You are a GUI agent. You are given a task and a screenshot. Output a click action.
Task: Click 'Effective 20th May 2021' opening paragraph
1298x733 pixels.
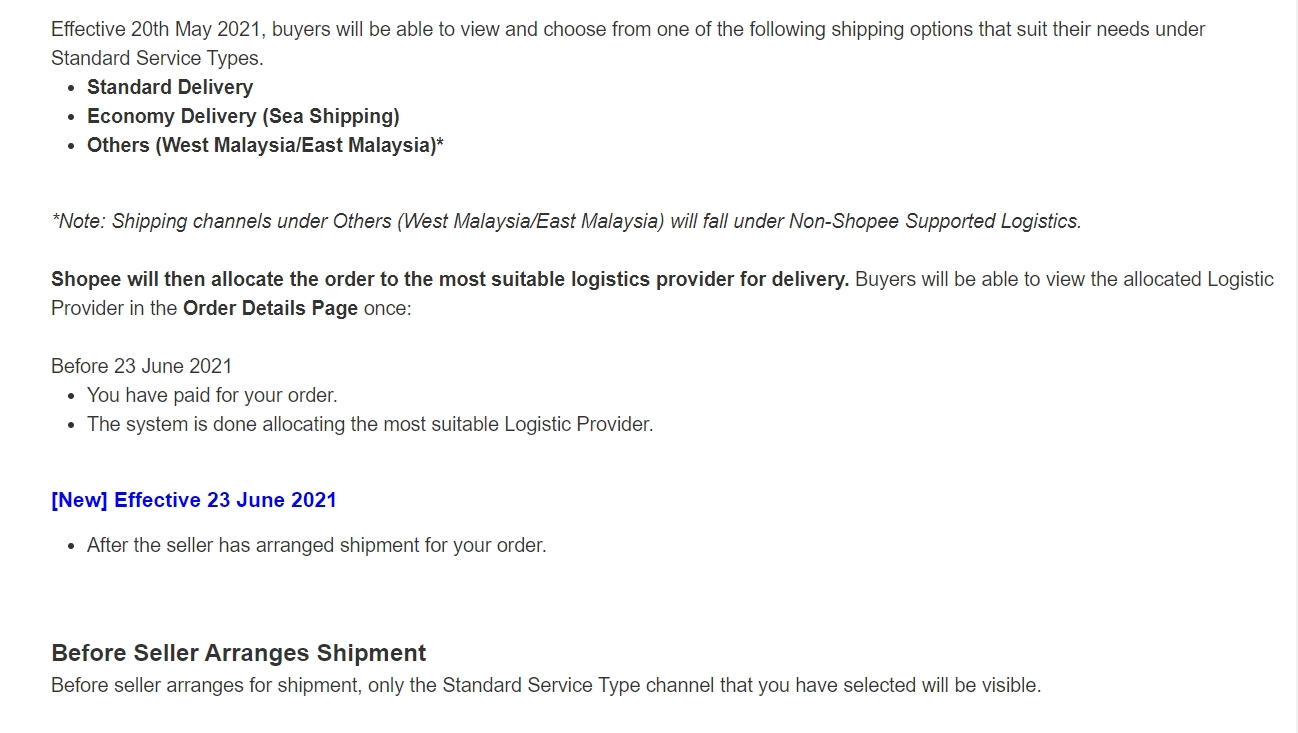coord(628,43)
